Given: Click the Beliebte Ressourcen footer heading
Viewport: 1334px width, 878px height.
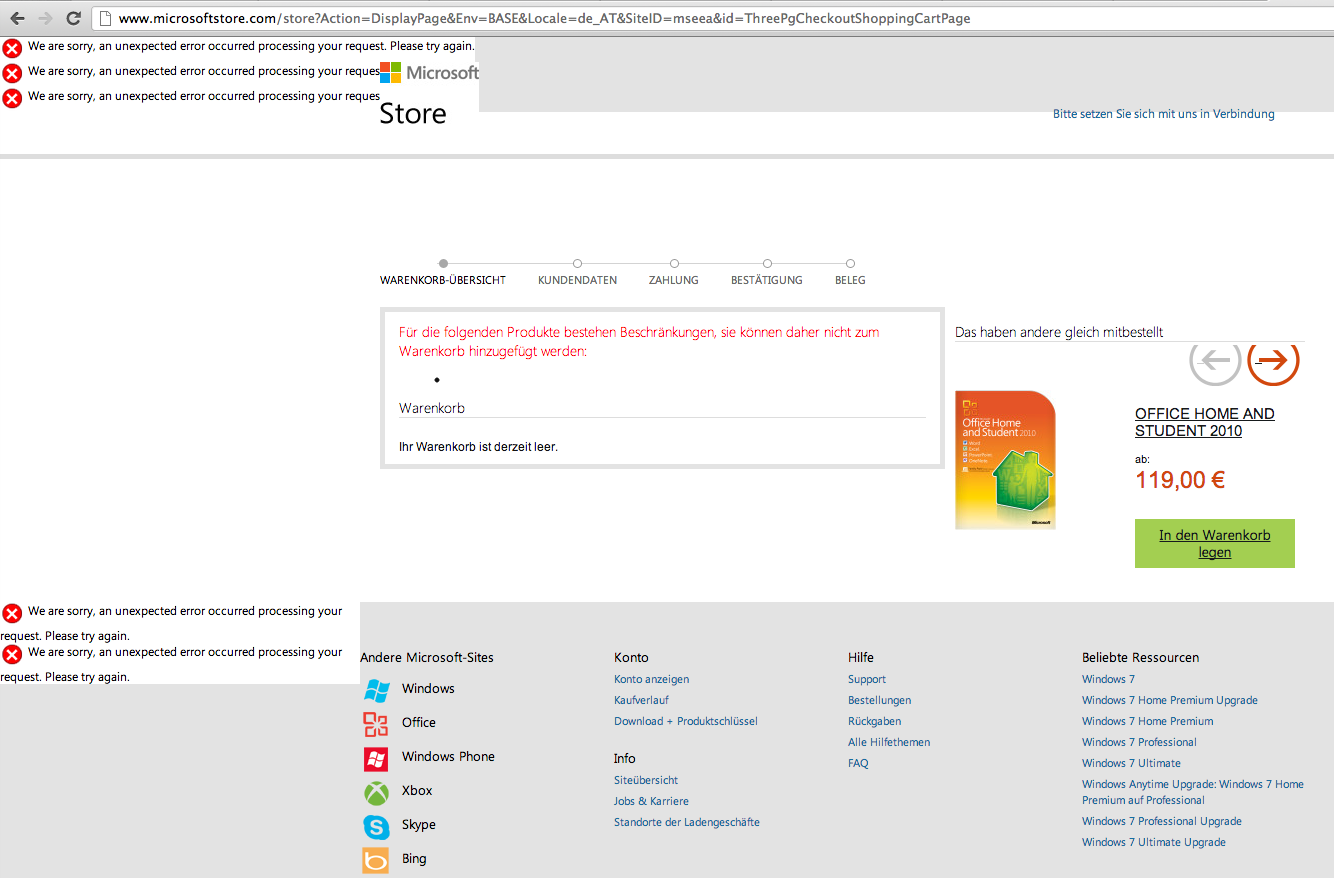Looking at the screenshot, I should click(1140, 657).
